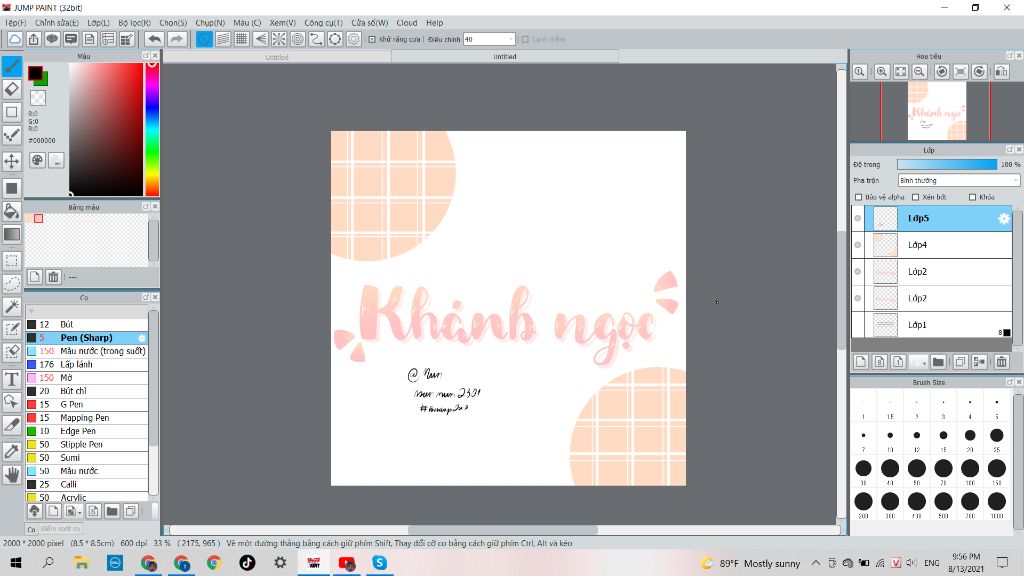Toggle the snap-off button in toolbar
This screenshot has height=576, width=1024.
pos(204,39)
